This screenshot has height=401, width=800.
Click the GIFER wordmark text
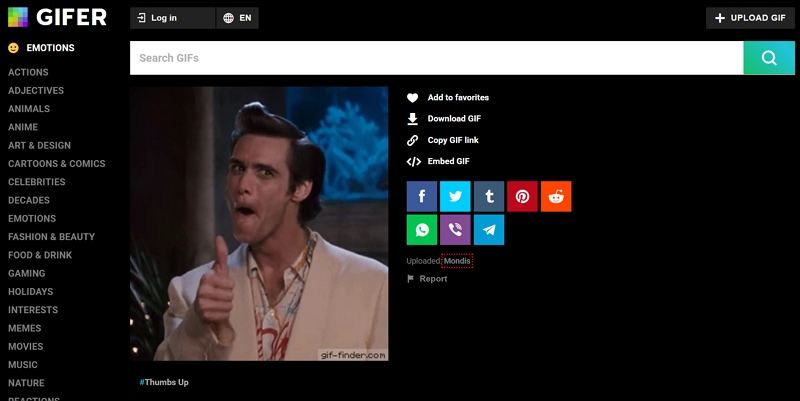[x=71, y=17]
